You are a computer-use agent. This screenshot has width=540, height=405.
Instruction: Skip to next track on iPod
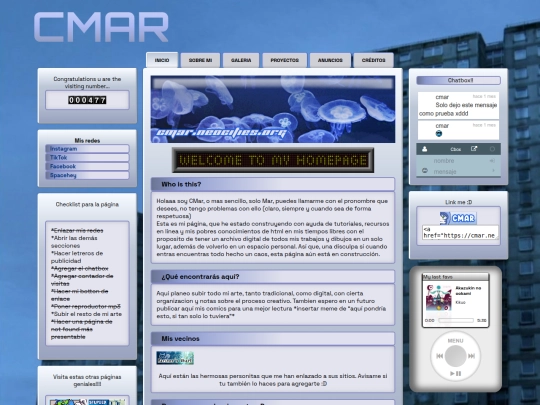point(471,356)
